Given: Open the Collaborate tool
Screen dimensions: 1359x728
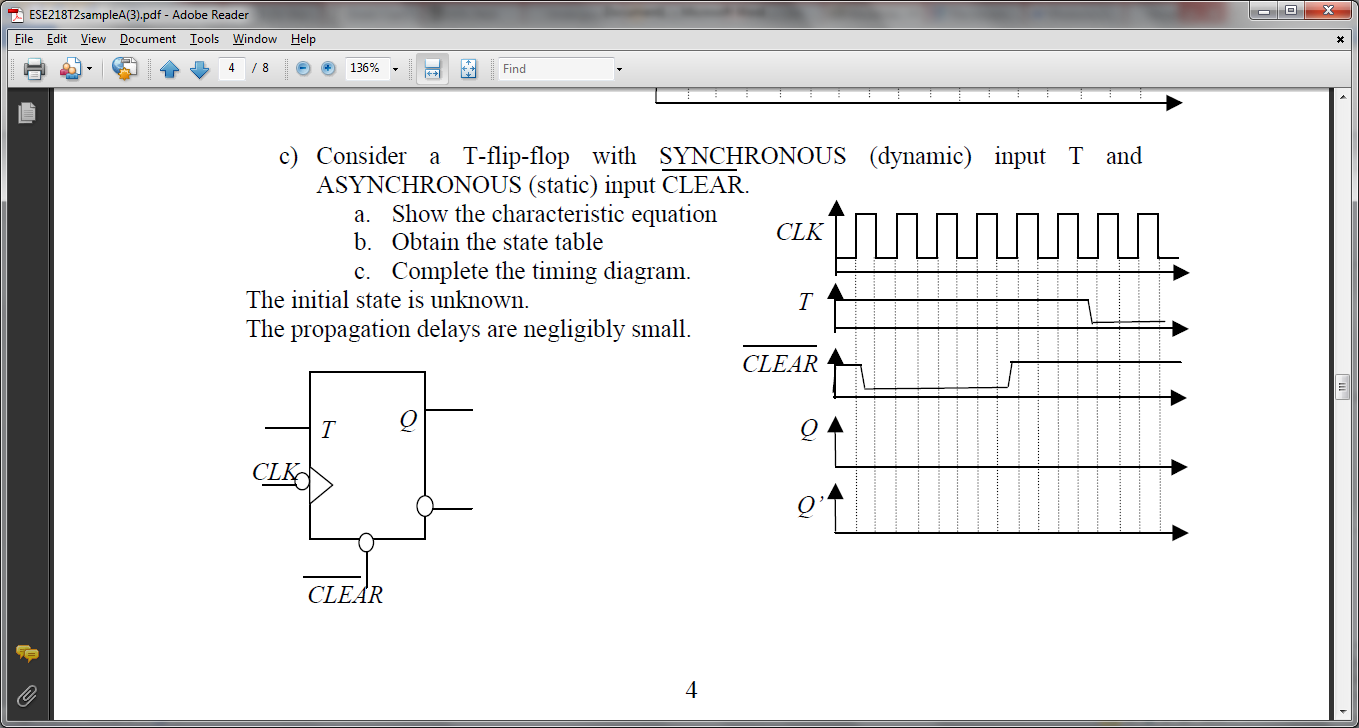Looking at the screenshot, I should click(x=70, y=68).
